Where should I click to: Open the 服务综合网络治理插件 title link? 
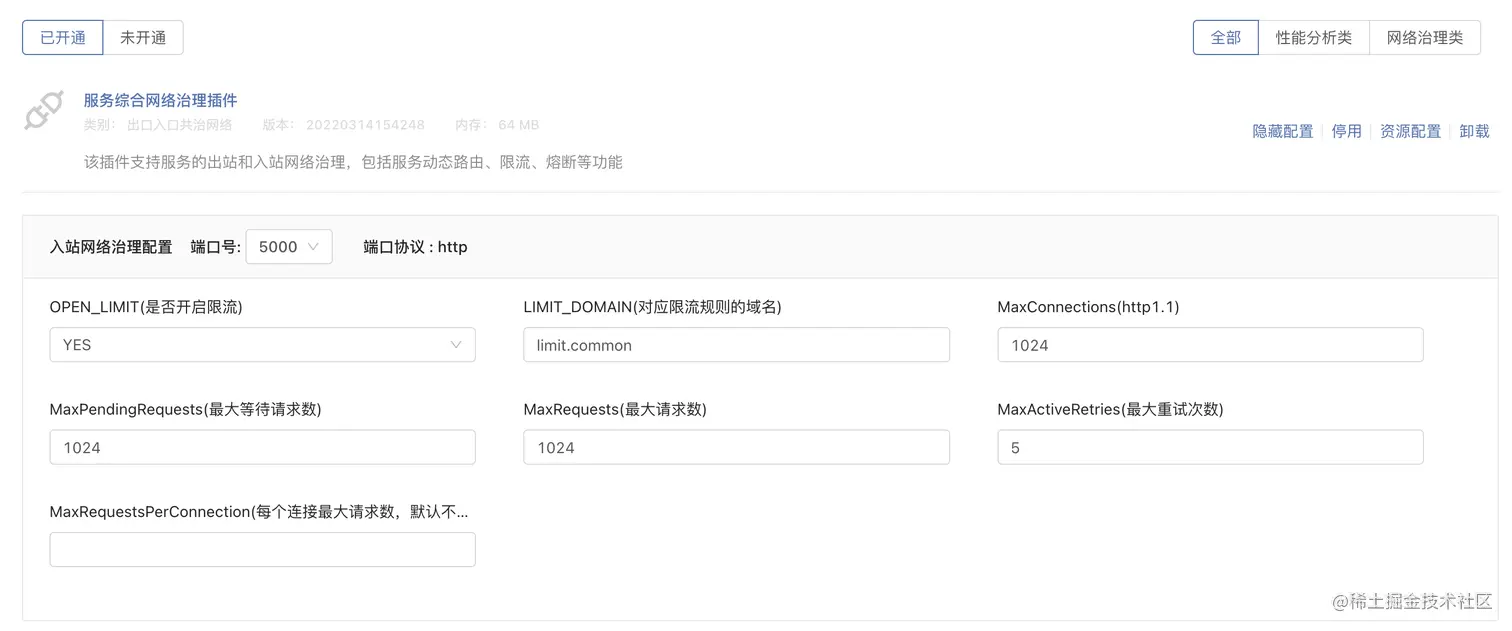[160, 100]
